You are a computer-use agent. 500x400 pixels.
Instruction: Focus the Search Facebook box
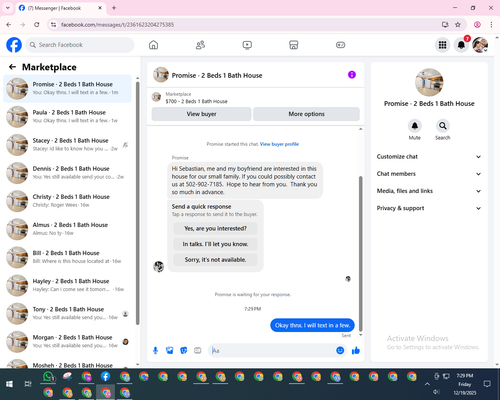coord(80,45)
